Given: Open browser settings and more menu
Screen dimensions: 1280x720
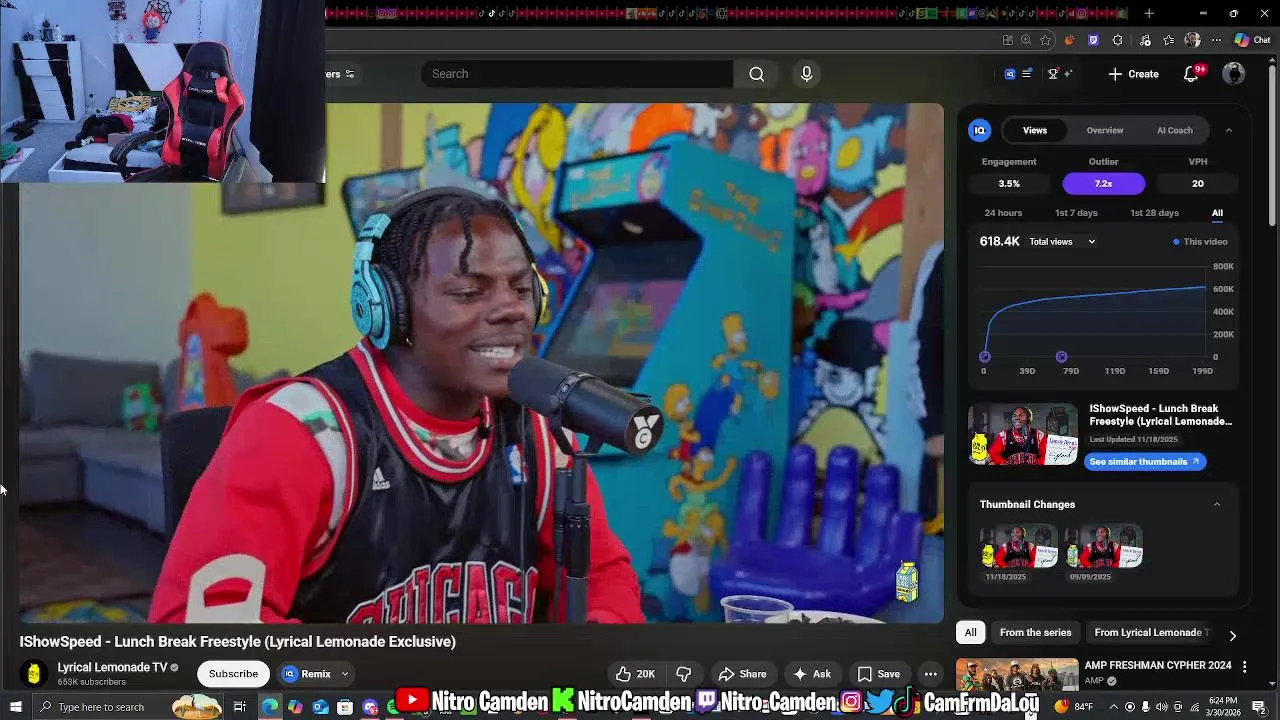Looking at the screenshot, I should (1216, 40).
